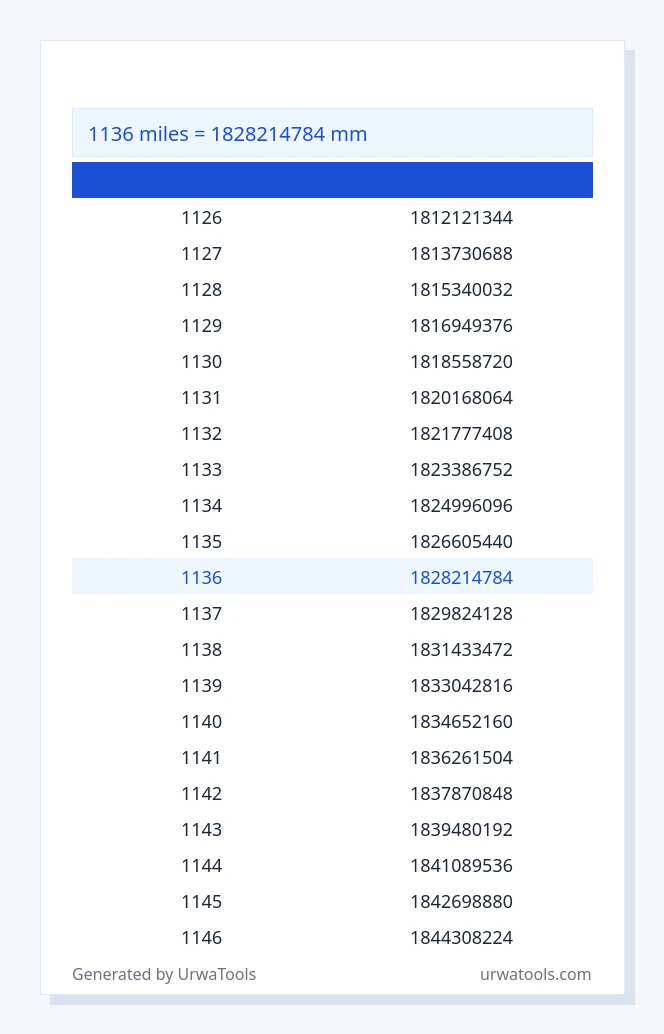
Task: Select the 1831433472 value
Action: point(462,650)
